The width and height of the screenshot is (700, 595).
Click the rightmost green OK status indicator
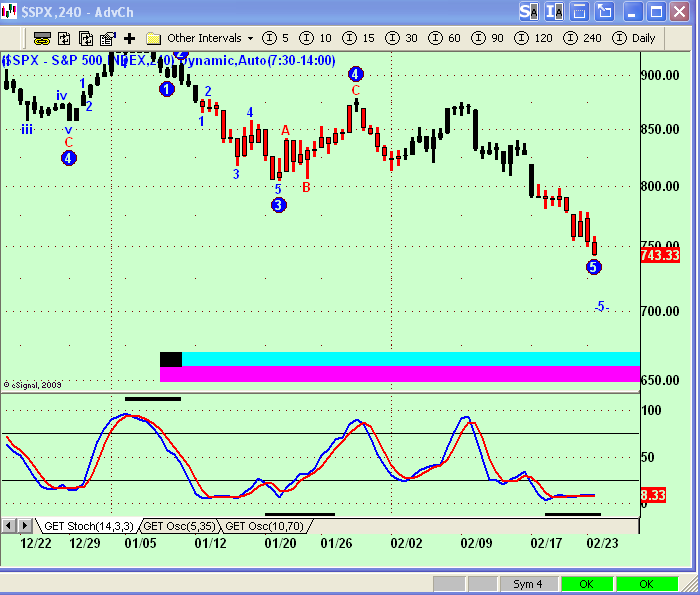[646, 584]
